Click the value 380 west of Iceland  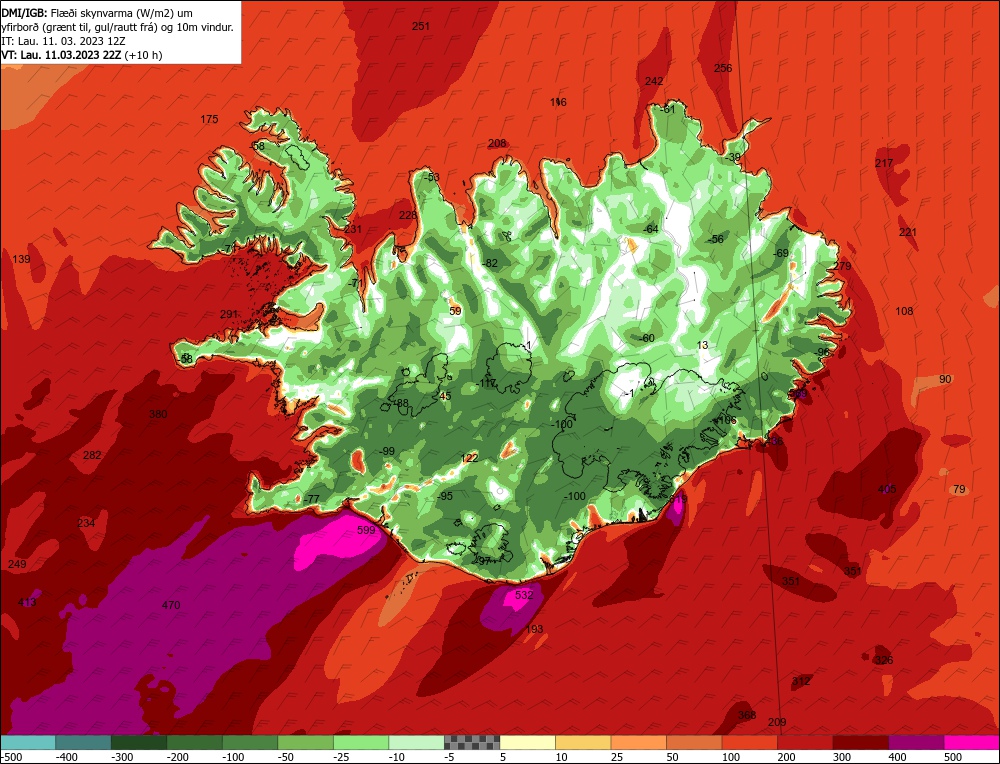click(x=158, y=415)
